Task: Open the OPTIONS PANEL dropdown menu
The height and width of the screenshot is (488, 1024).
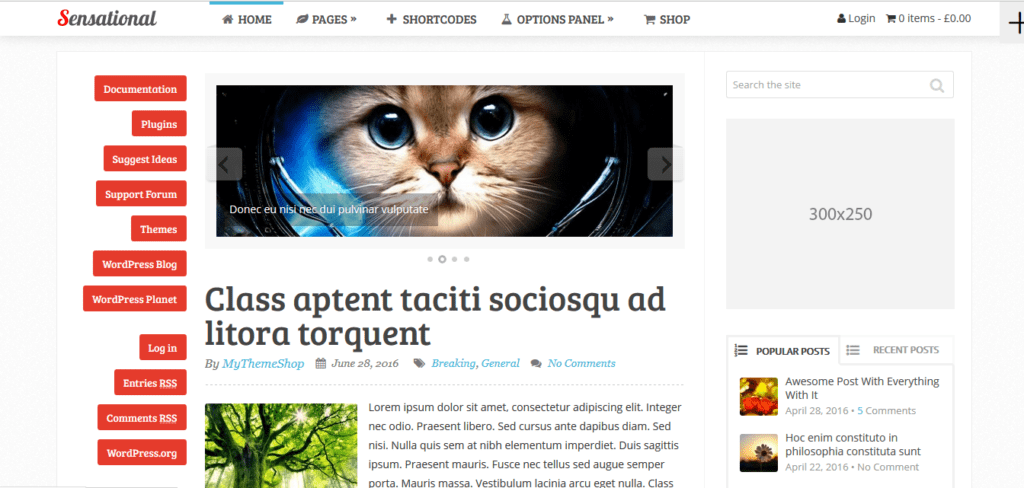Action: coord(558,20)
